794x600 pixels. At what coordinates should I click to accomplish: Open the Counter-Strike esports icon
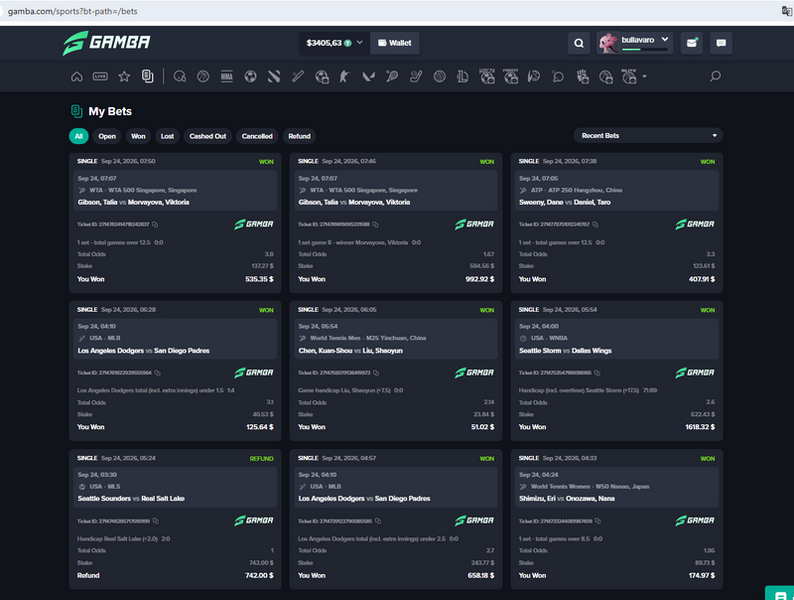[x=345, y=76]
